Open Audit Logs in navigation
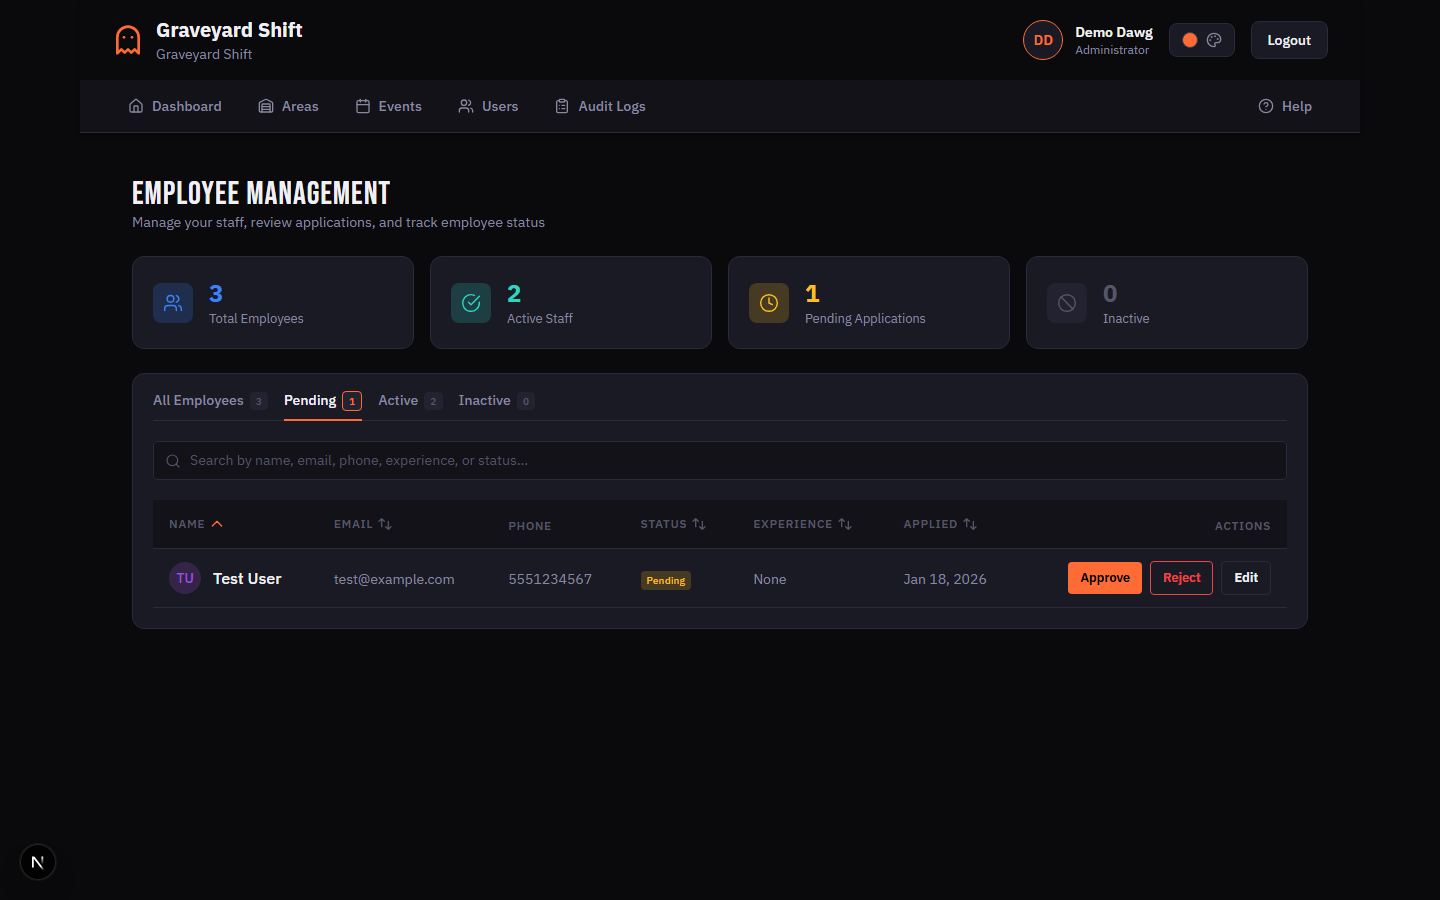Image resolution: width=1440 pixels, height=900 pixels. coord(600,106)
